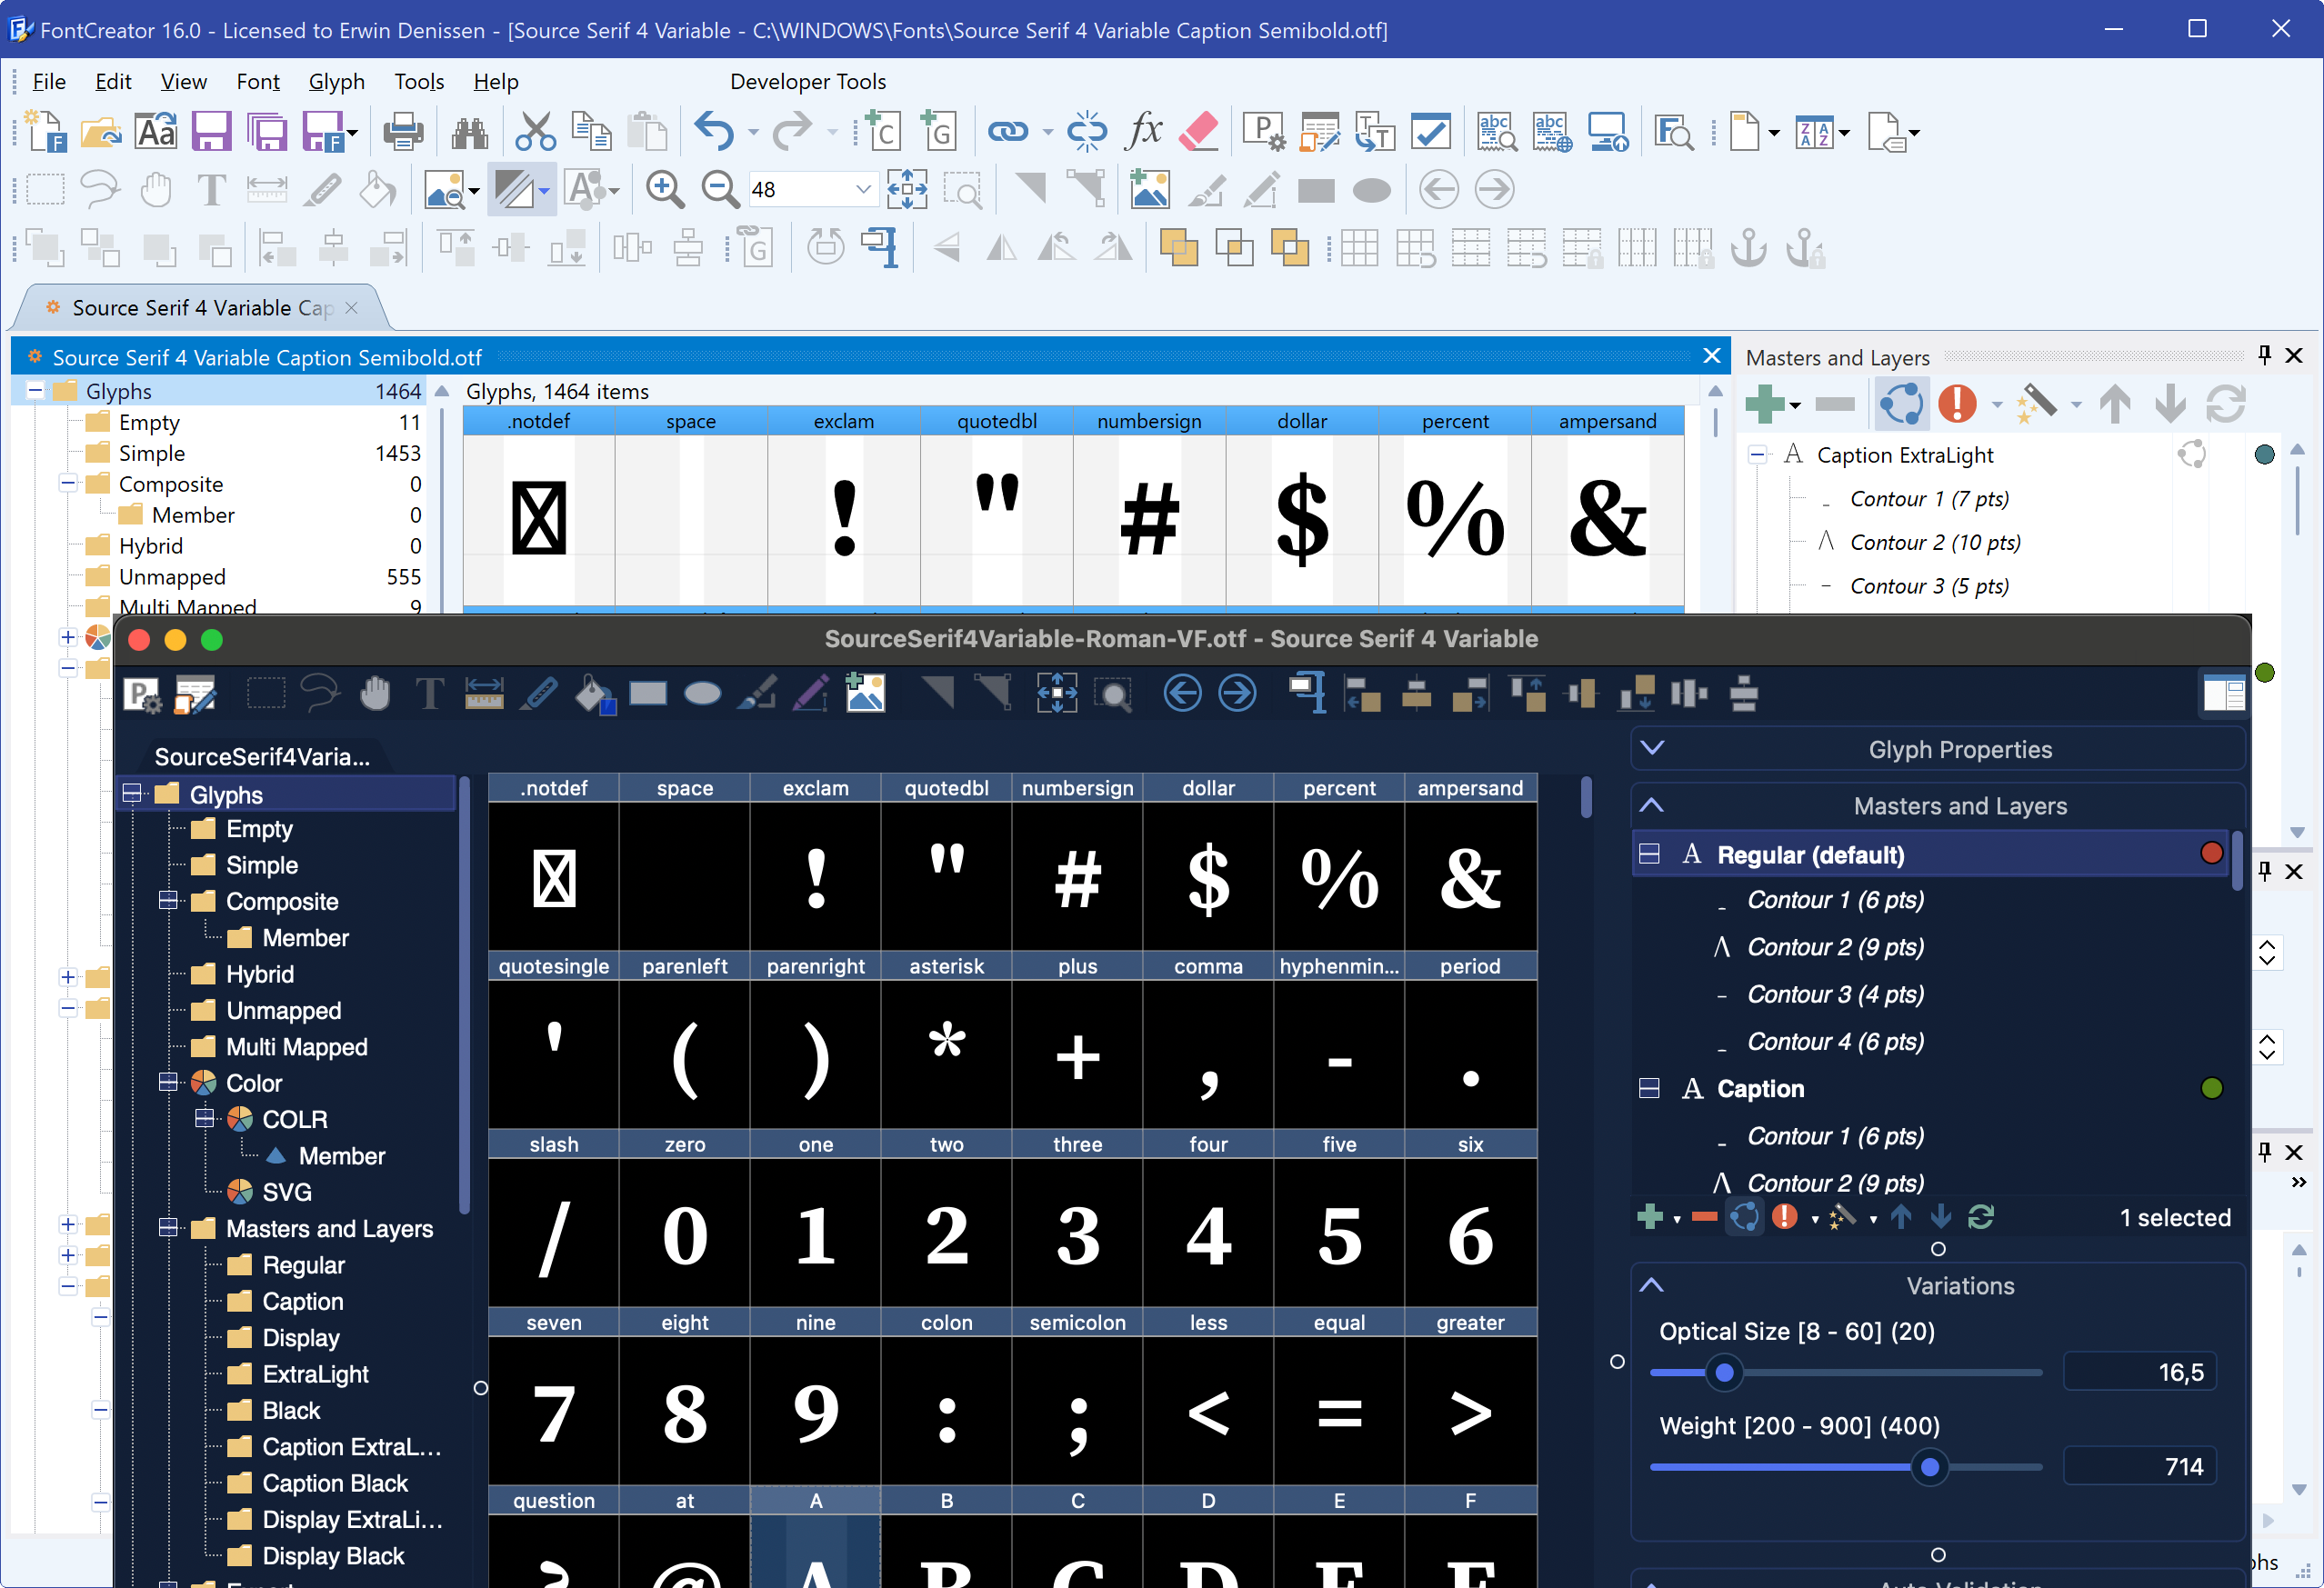Toggle the teal dot on Caption ExtraLight
The width and height of the screenshot is (2324, 1588).
(x=2264, y=455)
